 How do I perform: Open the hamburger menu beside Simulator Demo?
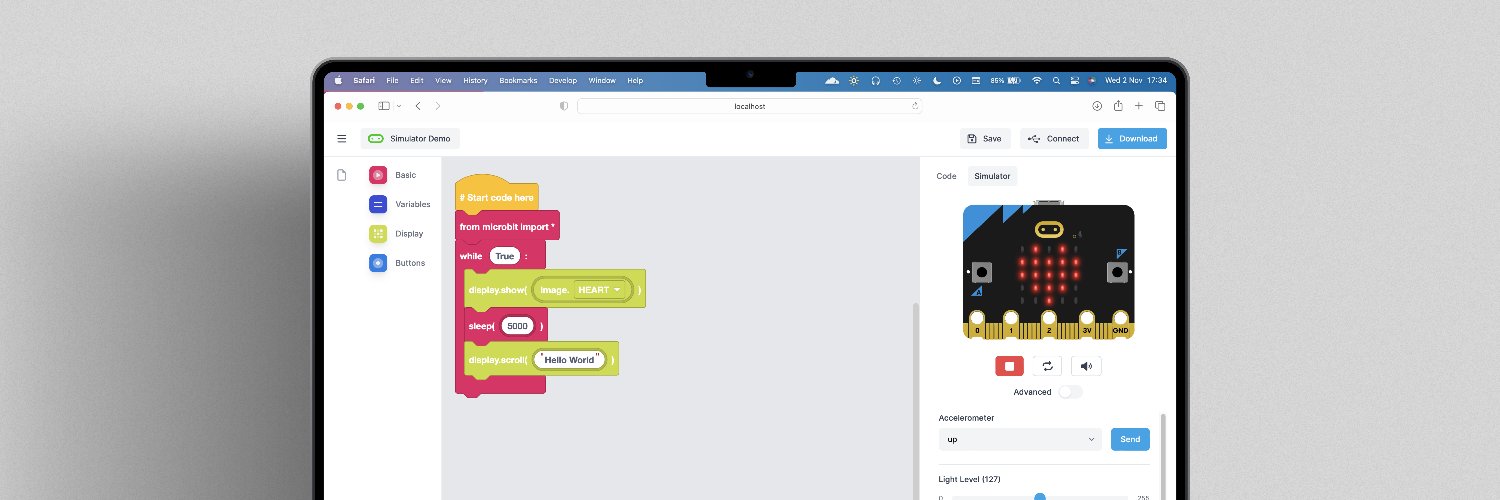[342, 139]
